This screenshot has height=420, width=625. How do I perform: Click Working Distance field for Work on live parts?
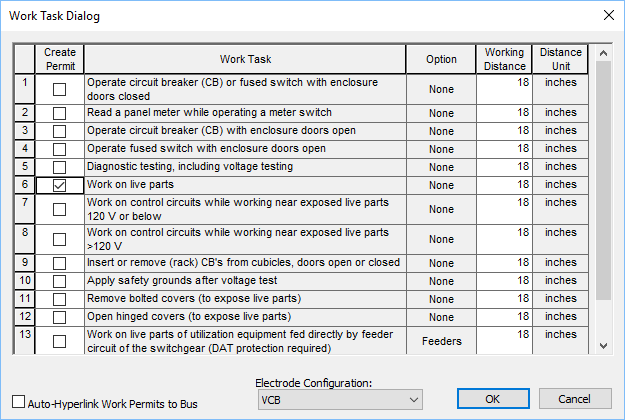(505, 185)
